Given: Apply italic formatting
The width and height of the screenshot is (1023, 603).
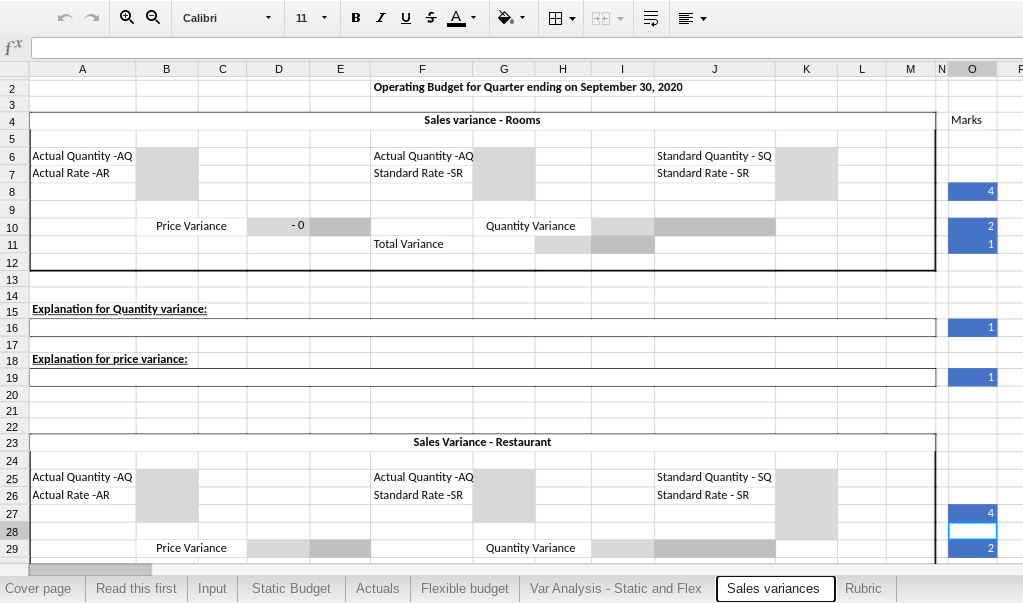Looking at the screenshot, I should pyautogui.click(x=380, y=17).
